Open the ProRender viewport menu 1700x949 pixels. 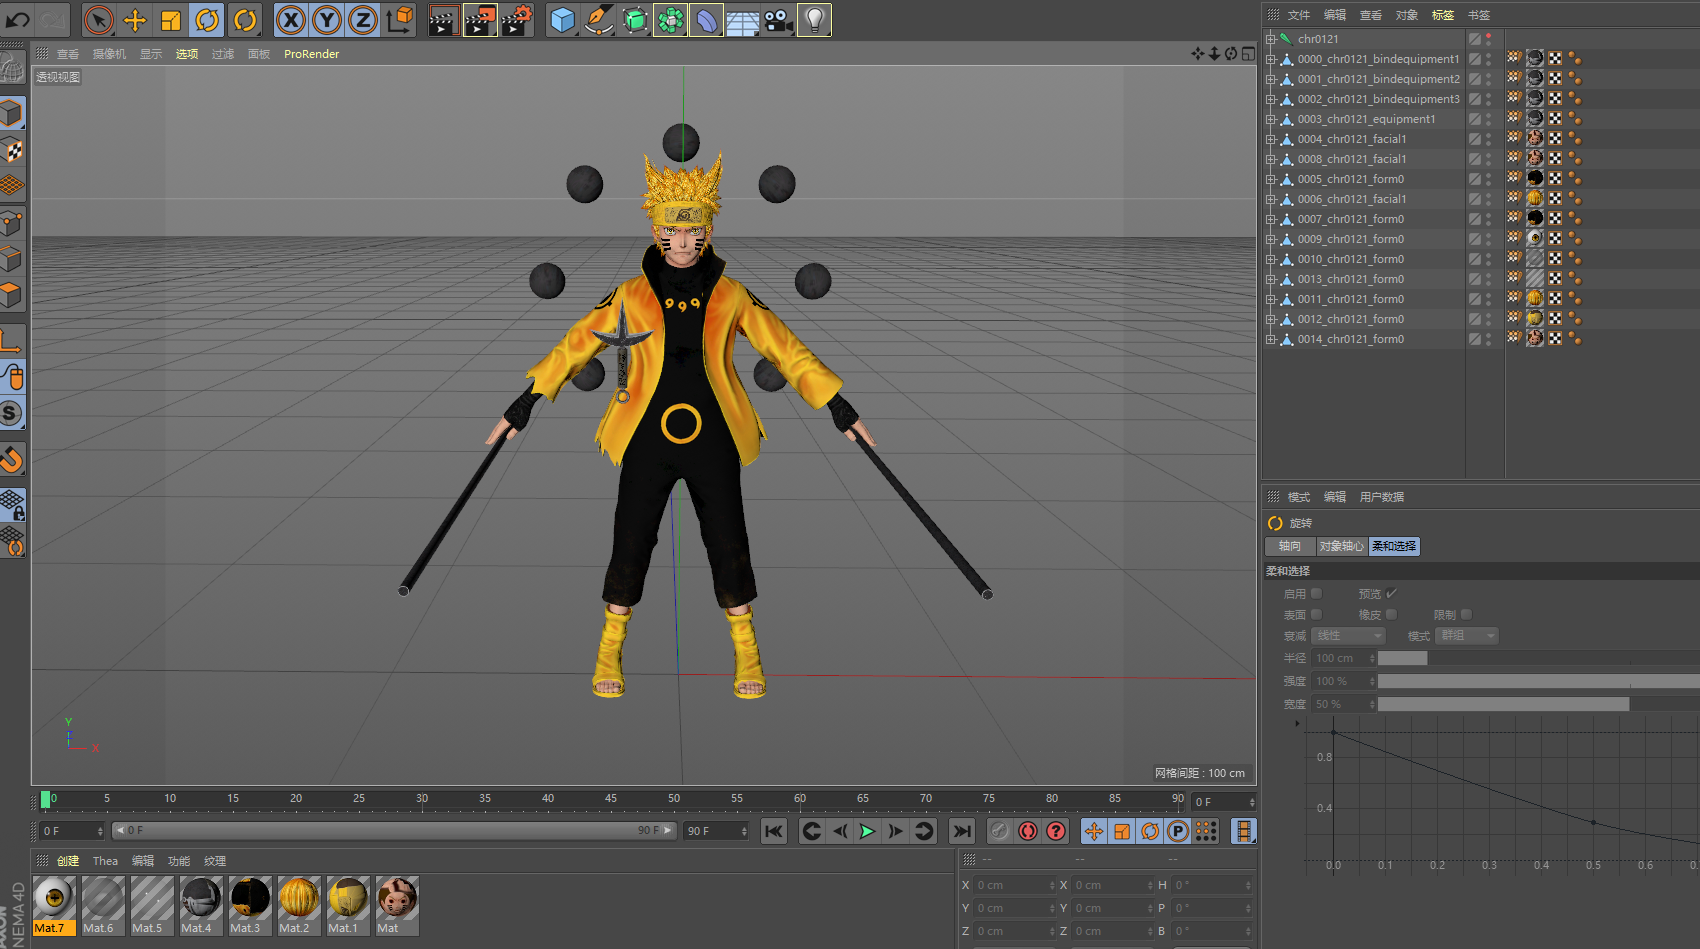pyautogui.click(x=311, y=54)
